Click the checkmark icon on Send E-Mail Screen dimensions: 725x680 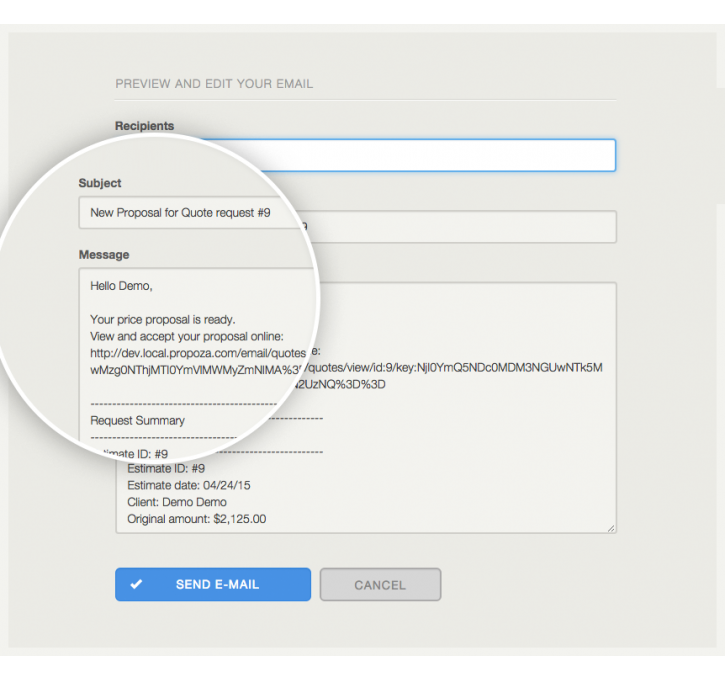136,584
